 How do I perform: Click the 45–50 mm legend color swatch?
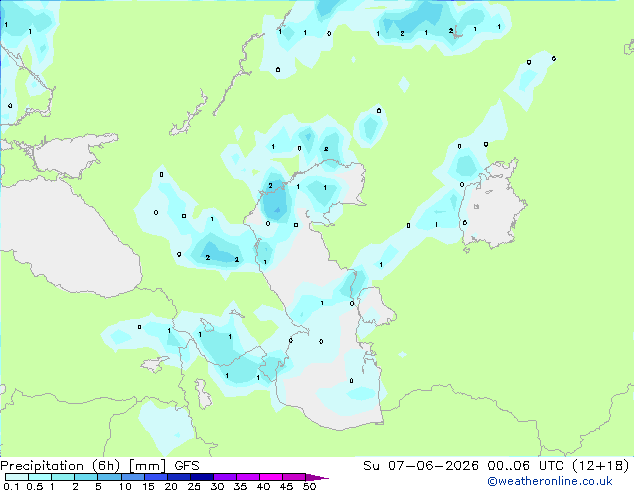pos(294,477)
